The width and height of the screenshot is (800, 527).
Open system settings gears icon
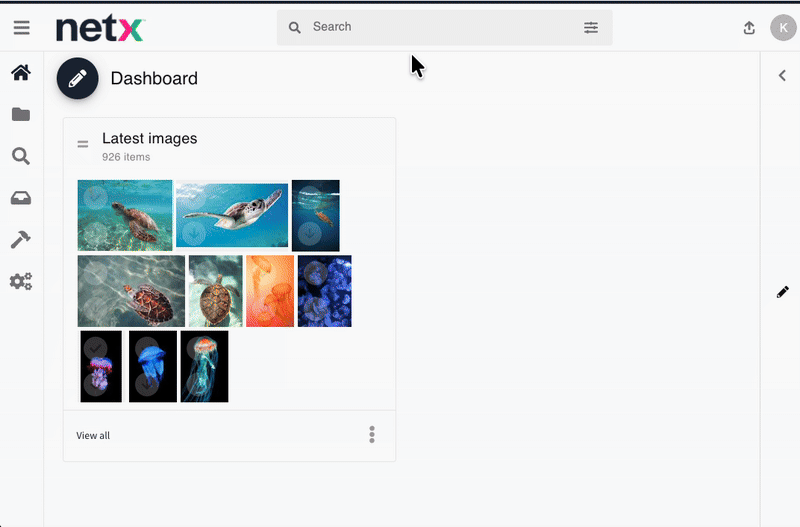(21, 281)
